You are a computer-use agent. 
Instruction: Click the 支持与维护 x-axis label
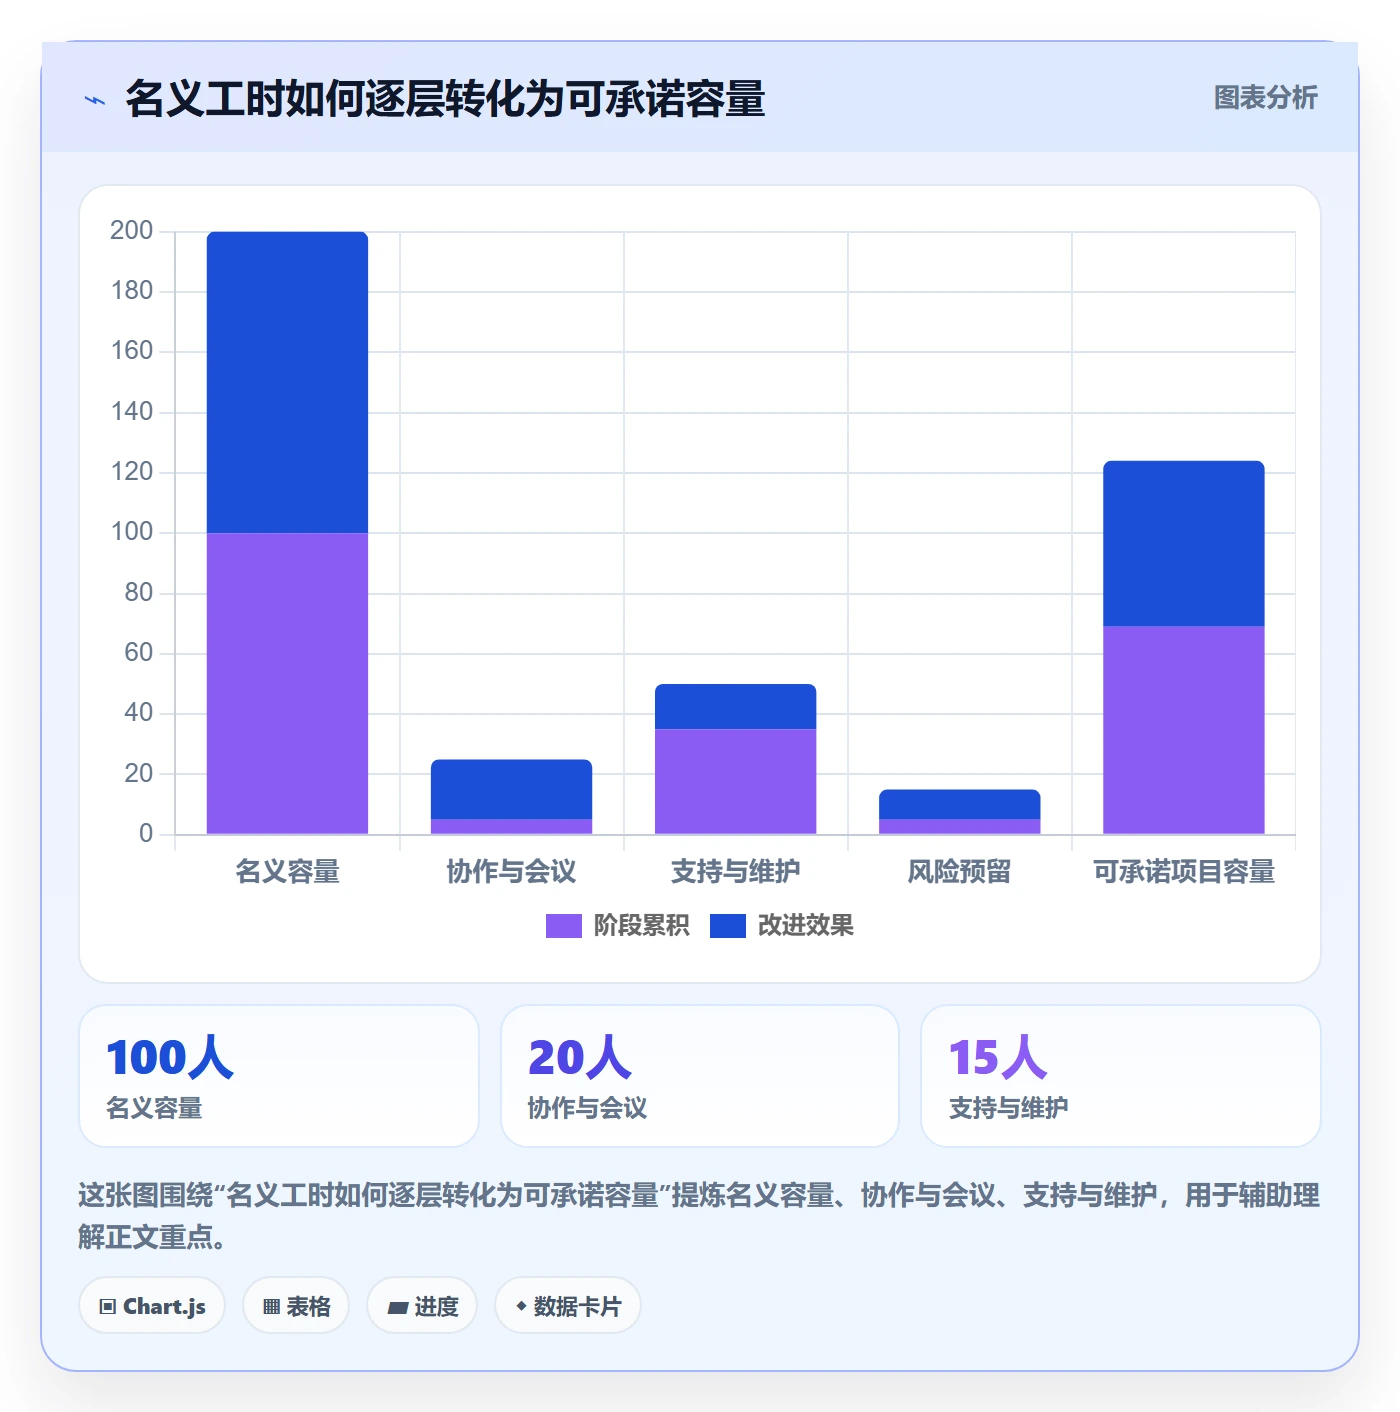pos(735,872)
